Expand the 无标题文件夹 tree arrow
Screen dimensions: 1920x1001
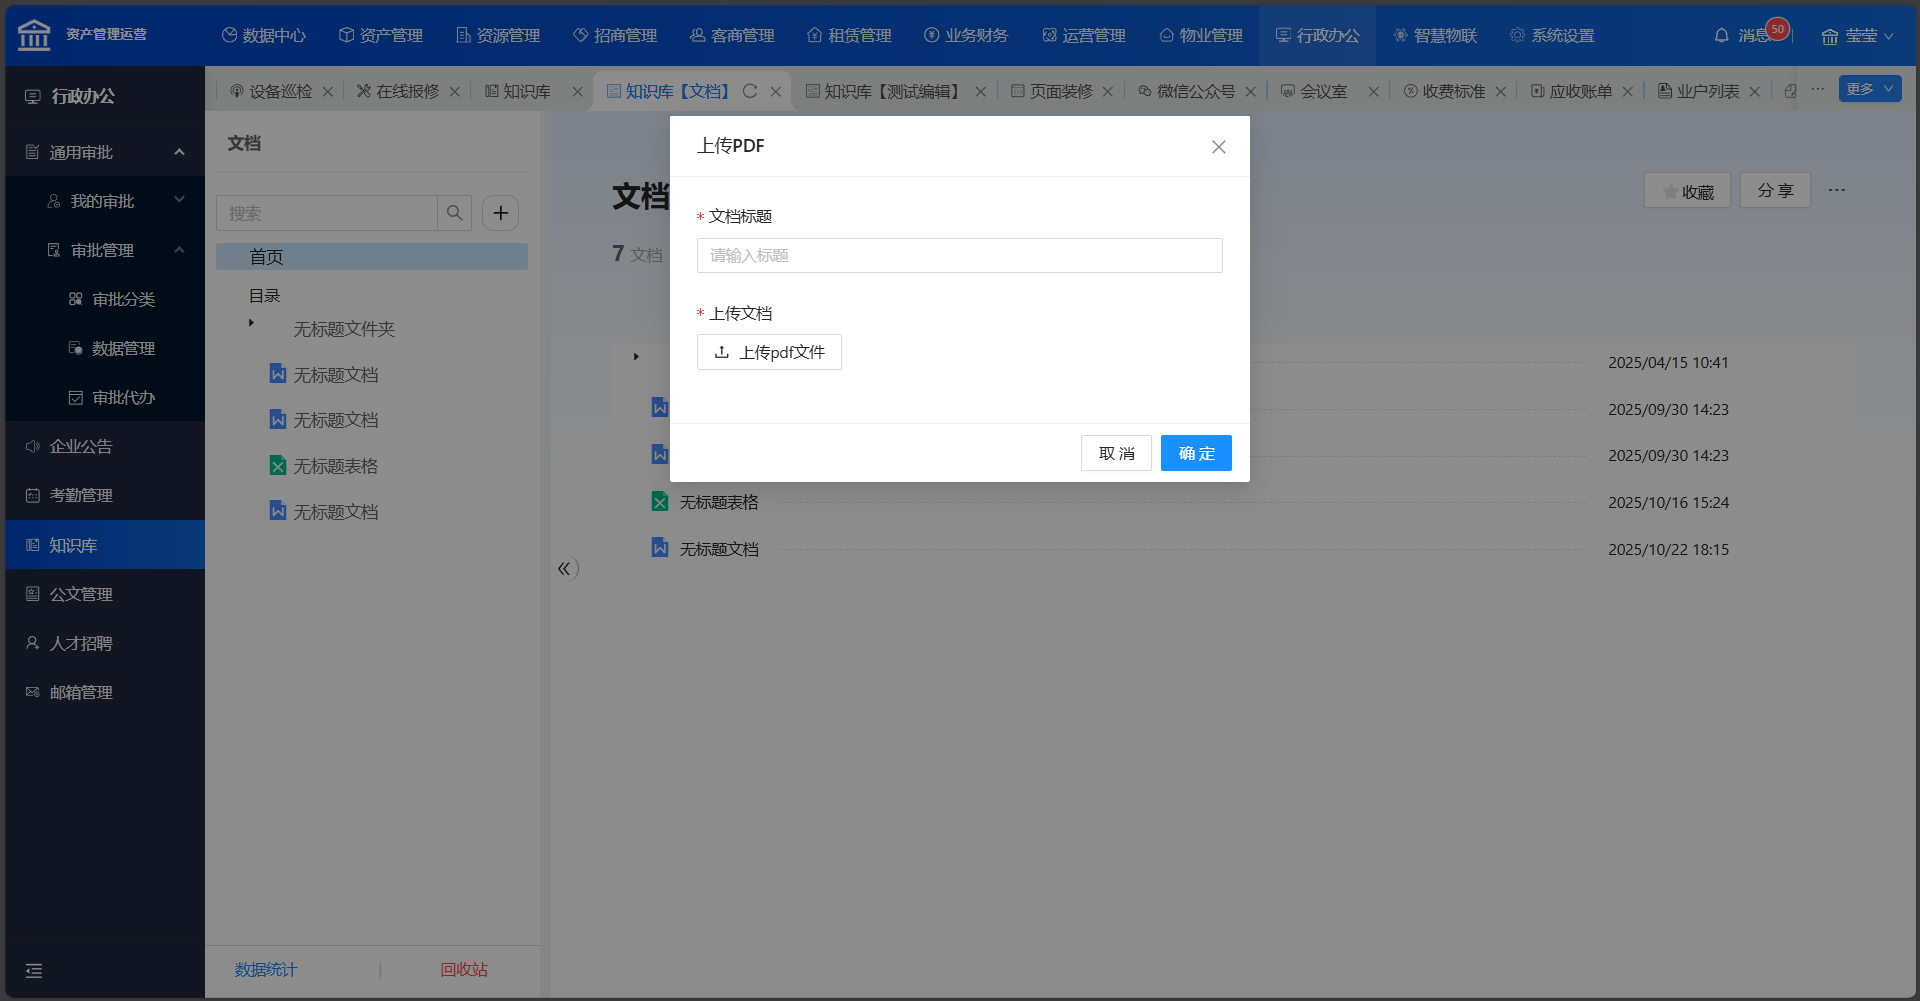[251, 323]
